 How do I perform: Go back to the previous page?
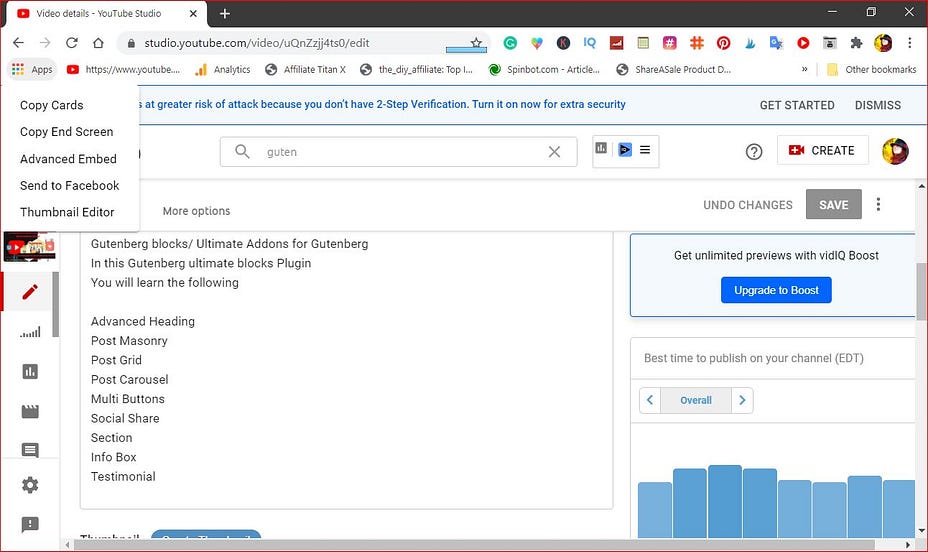click(18, 43)
